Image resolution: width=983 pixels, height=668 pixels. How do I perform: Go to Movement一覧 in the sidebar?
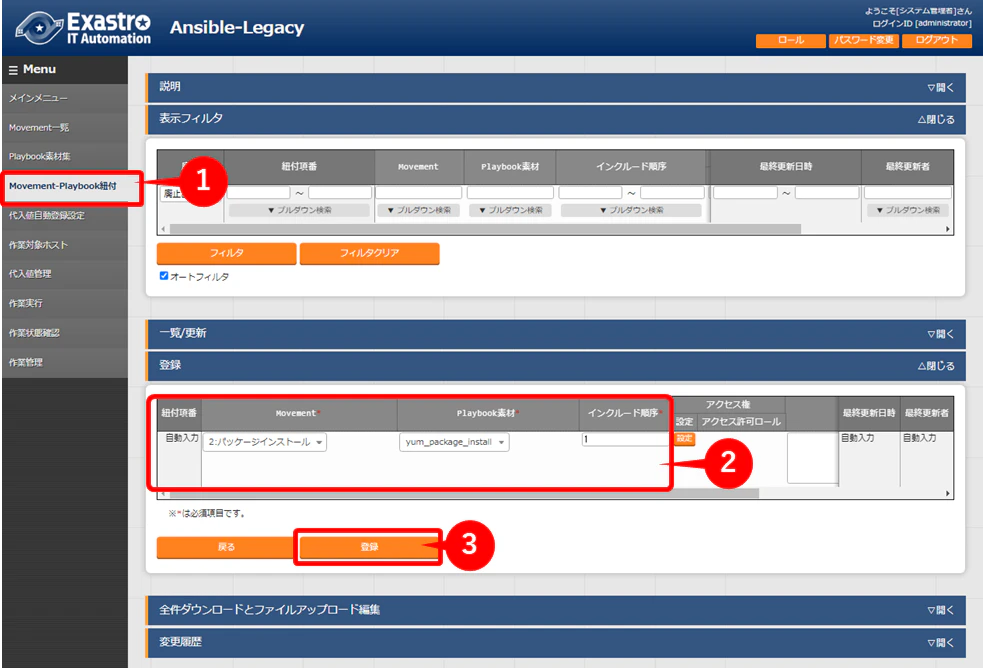pos(65,128)
